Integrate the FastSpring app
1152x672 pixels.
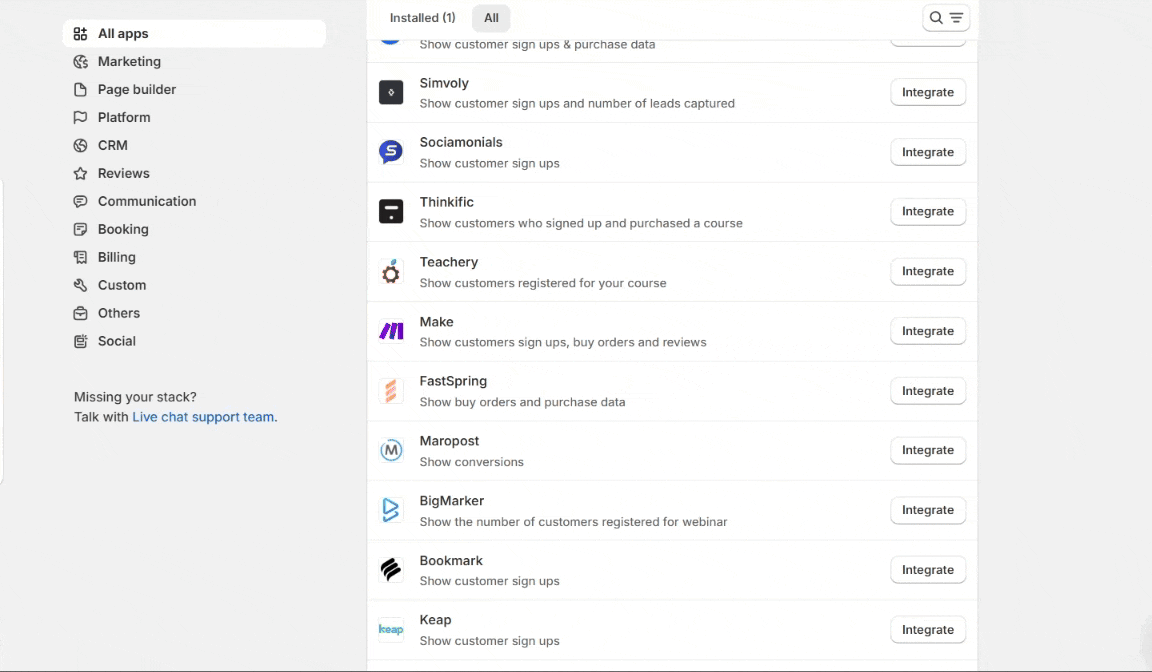click(x=928, y=391)
